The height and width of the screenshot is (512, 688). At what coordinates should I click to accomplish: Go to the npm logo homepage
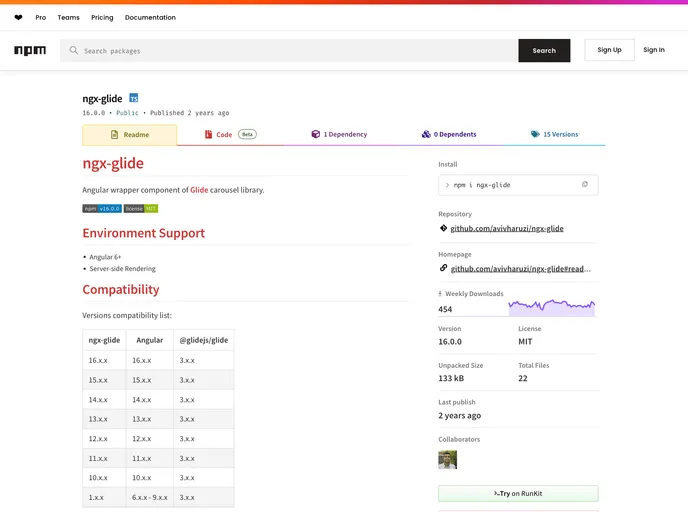click(x=30, y=50)
